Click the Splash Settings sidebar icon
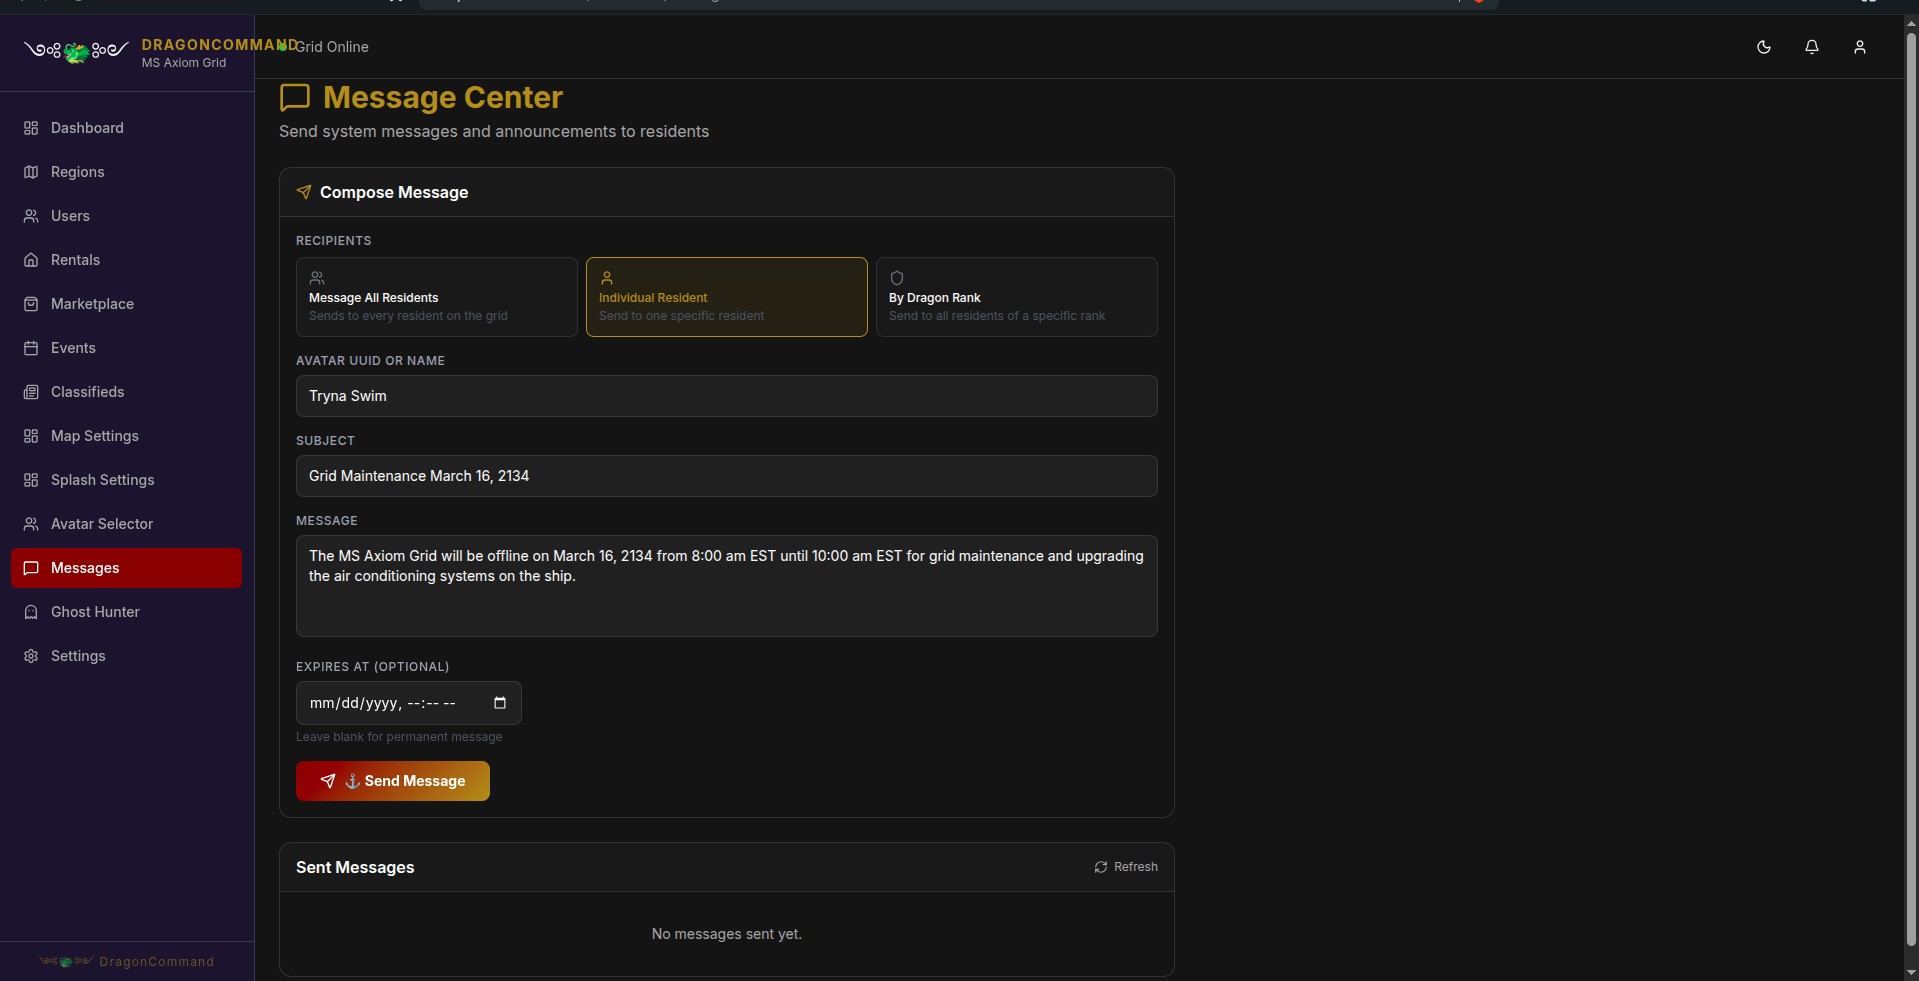 tap(31, 480)
